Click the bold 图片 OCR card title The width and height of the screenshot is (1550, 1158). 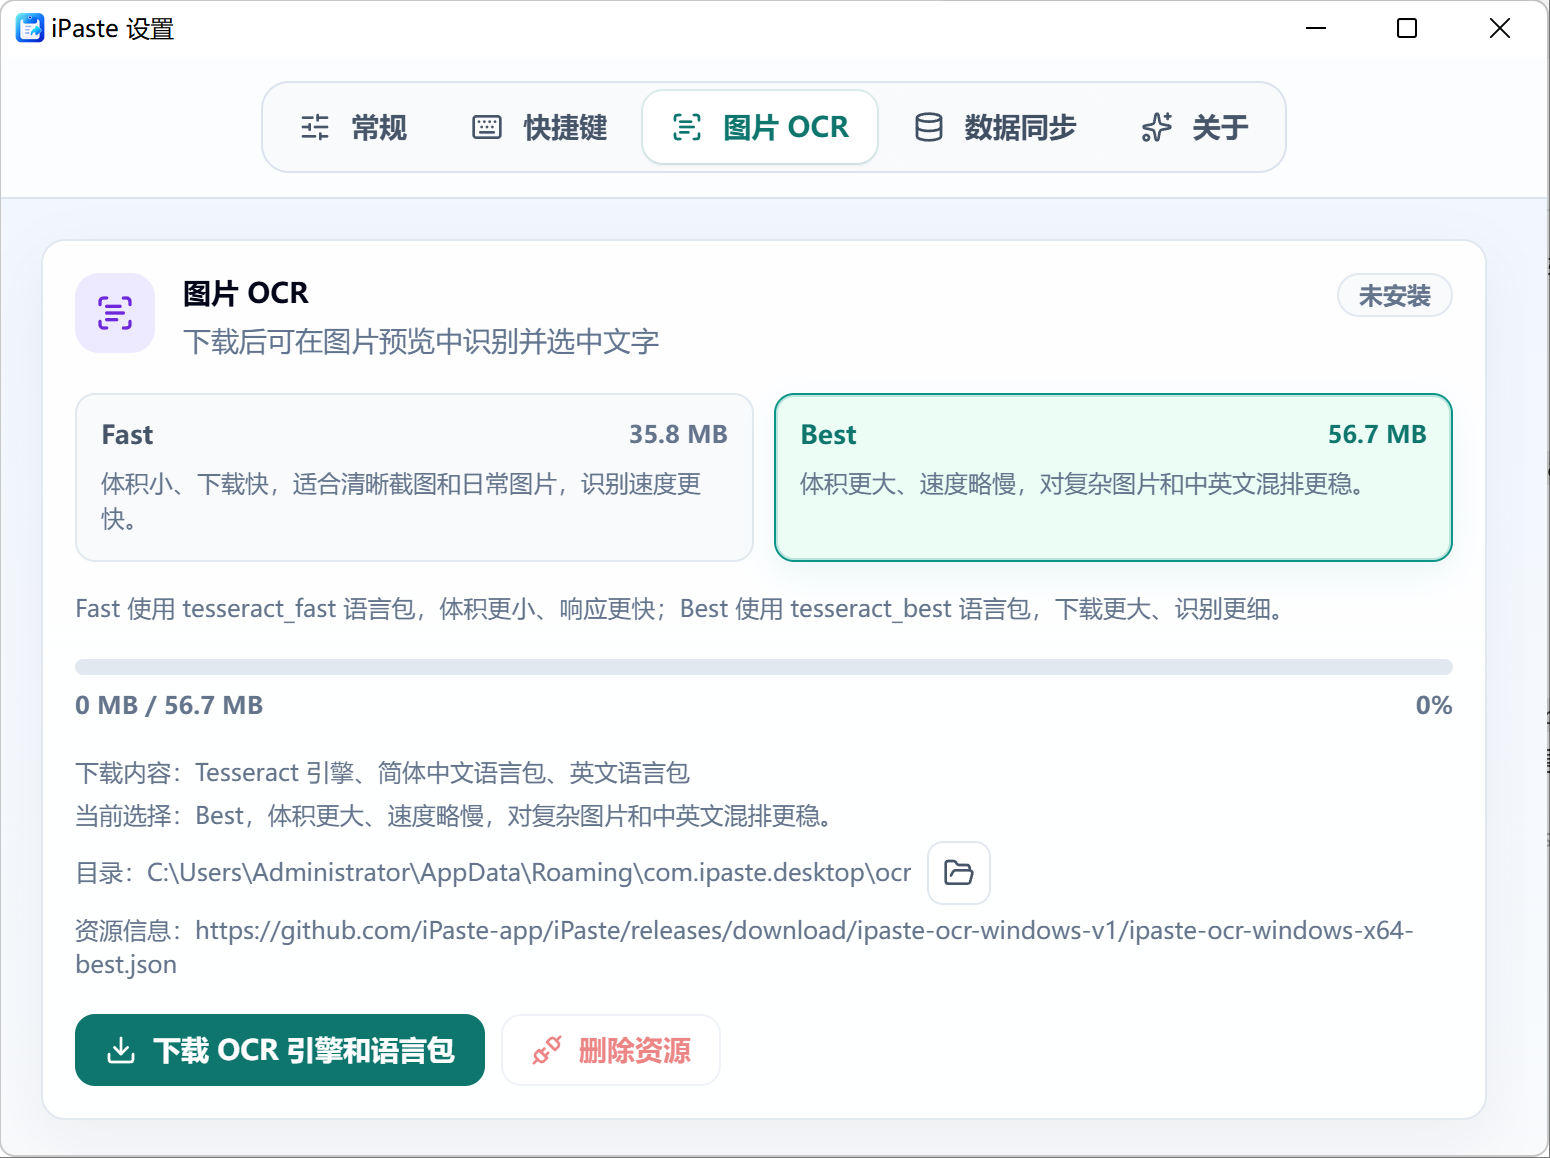(246, 293)
